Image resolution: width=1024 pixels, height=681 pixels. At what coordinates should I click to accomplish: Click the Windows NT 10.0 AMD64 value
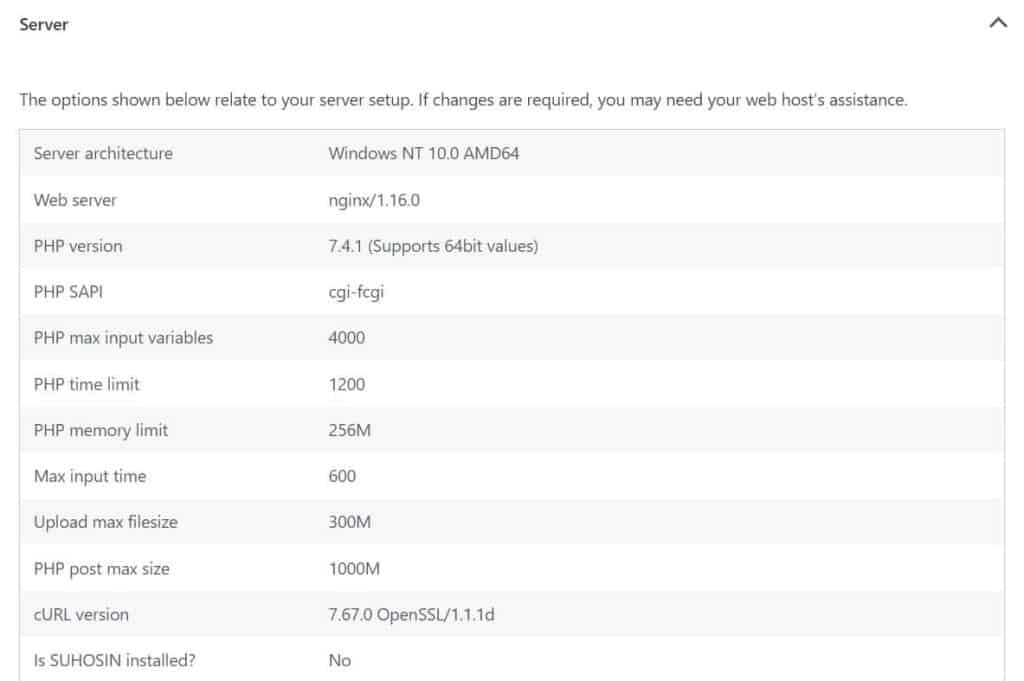point(424,153)
